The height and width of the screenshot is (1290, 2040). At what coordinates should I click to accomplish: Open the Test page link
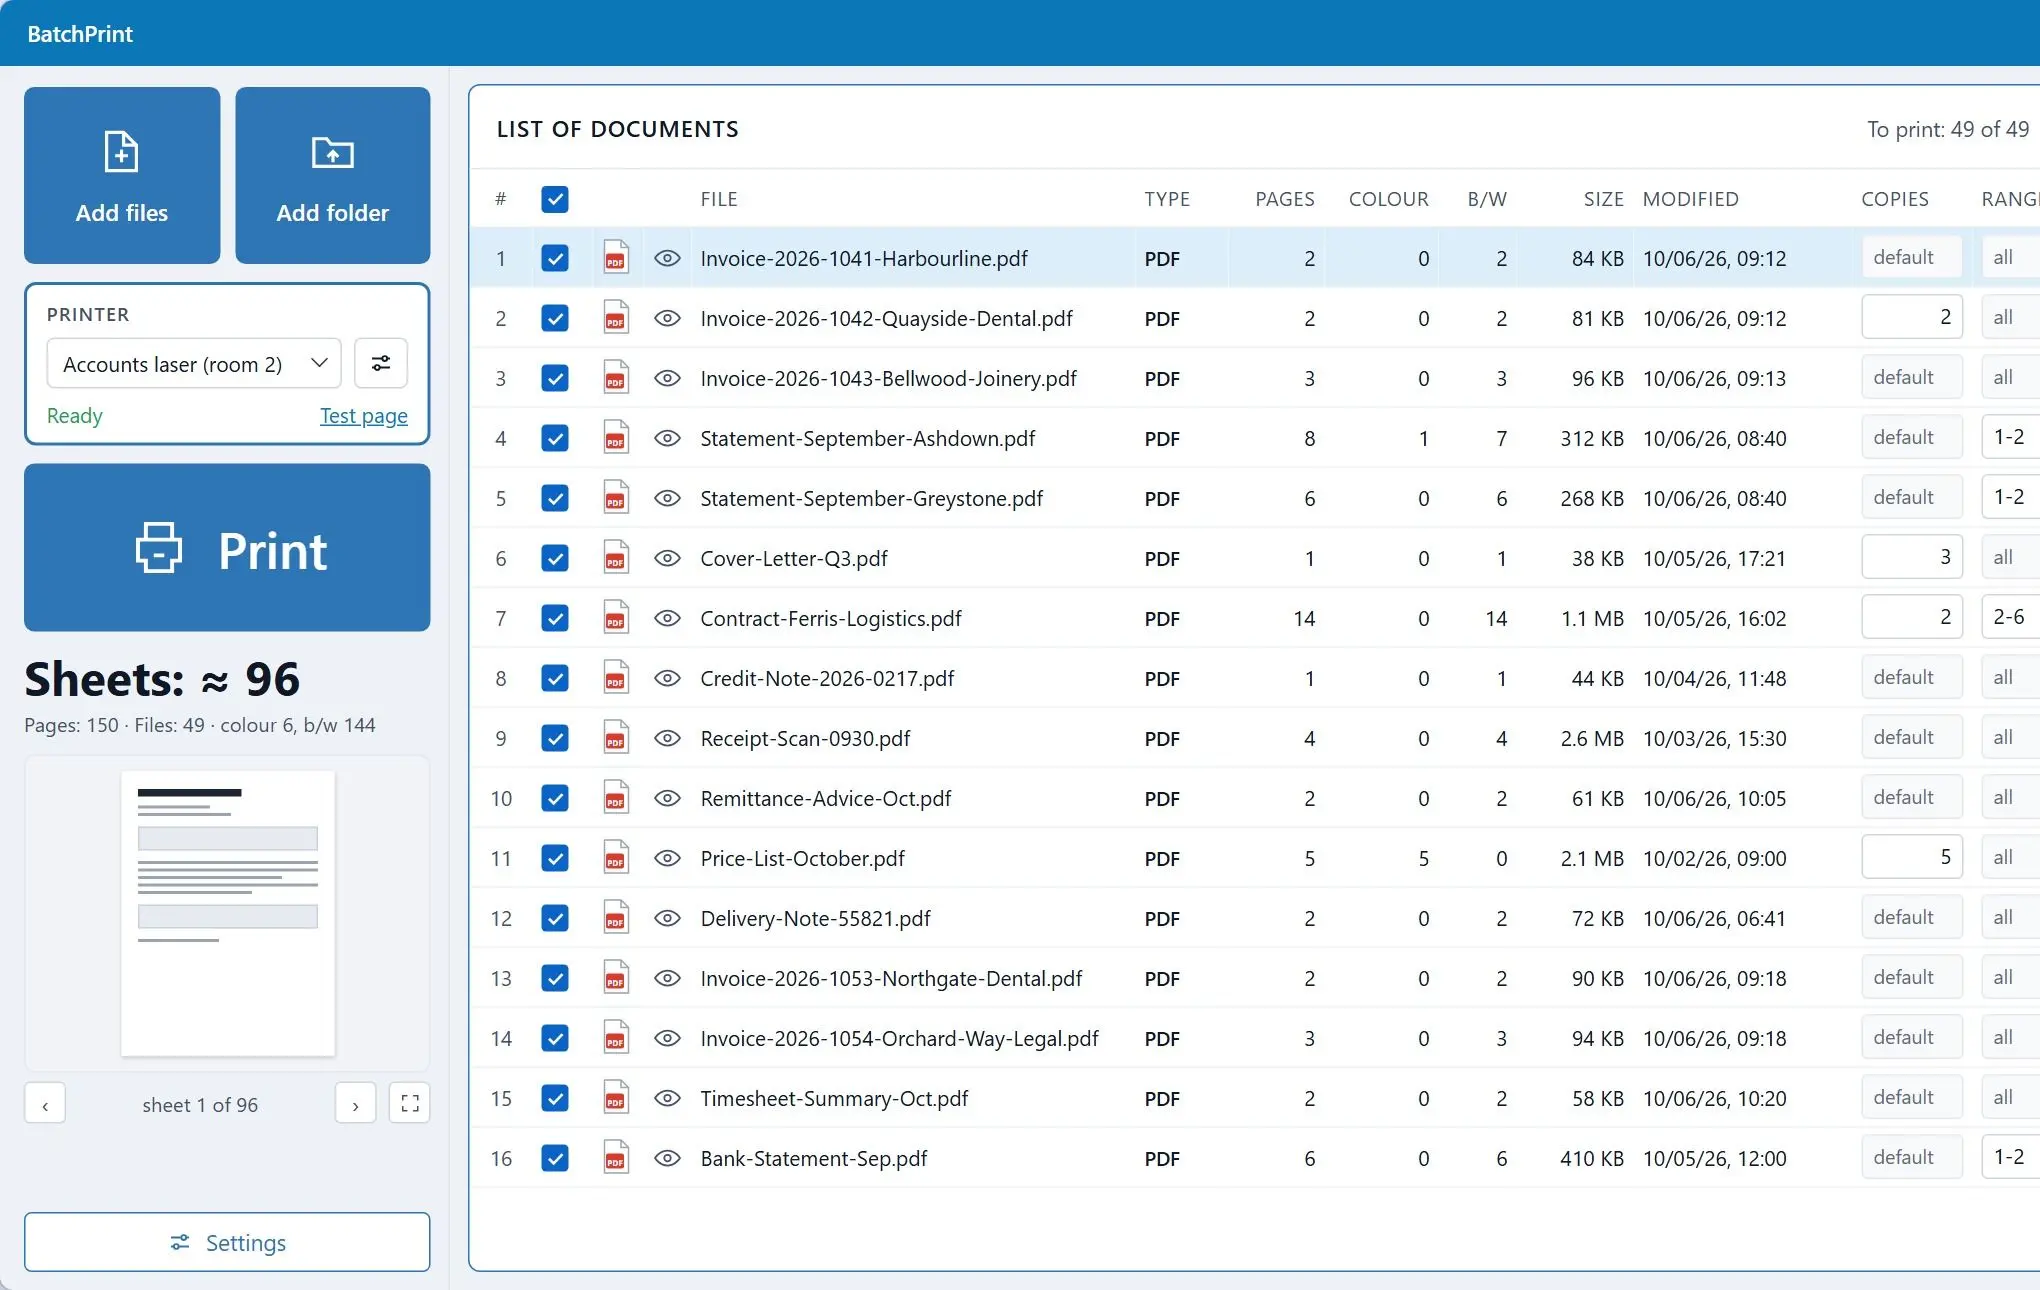pyautogui.click(x=364, y=416)
